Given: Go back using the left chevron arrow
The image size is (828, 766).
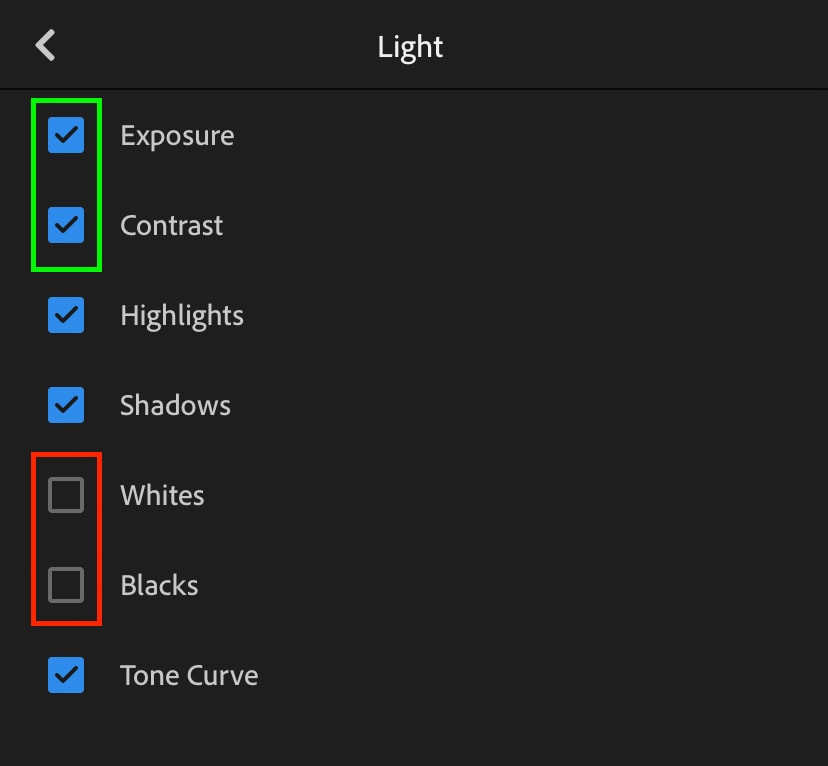Looking at the screenshot, I should 45,45.
